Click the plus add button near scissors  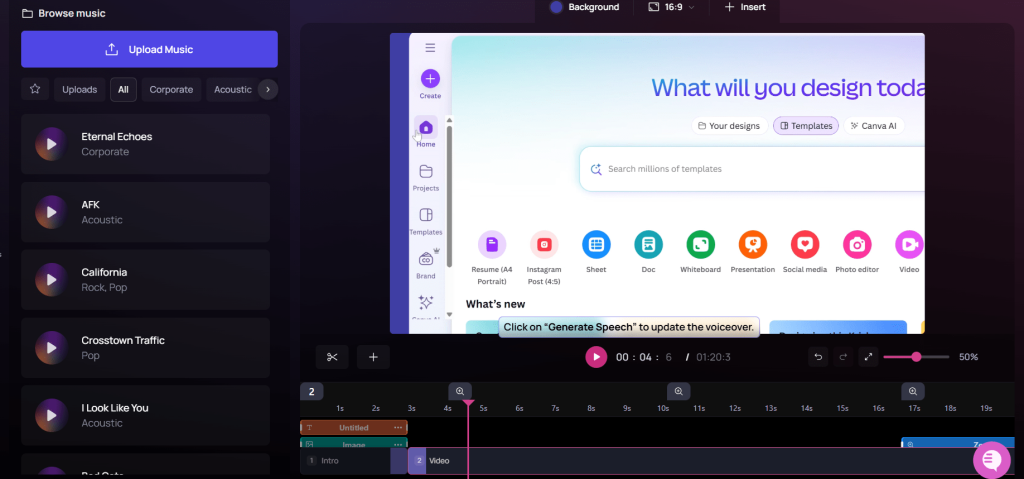pyautogui.click(x=374, y=357)
